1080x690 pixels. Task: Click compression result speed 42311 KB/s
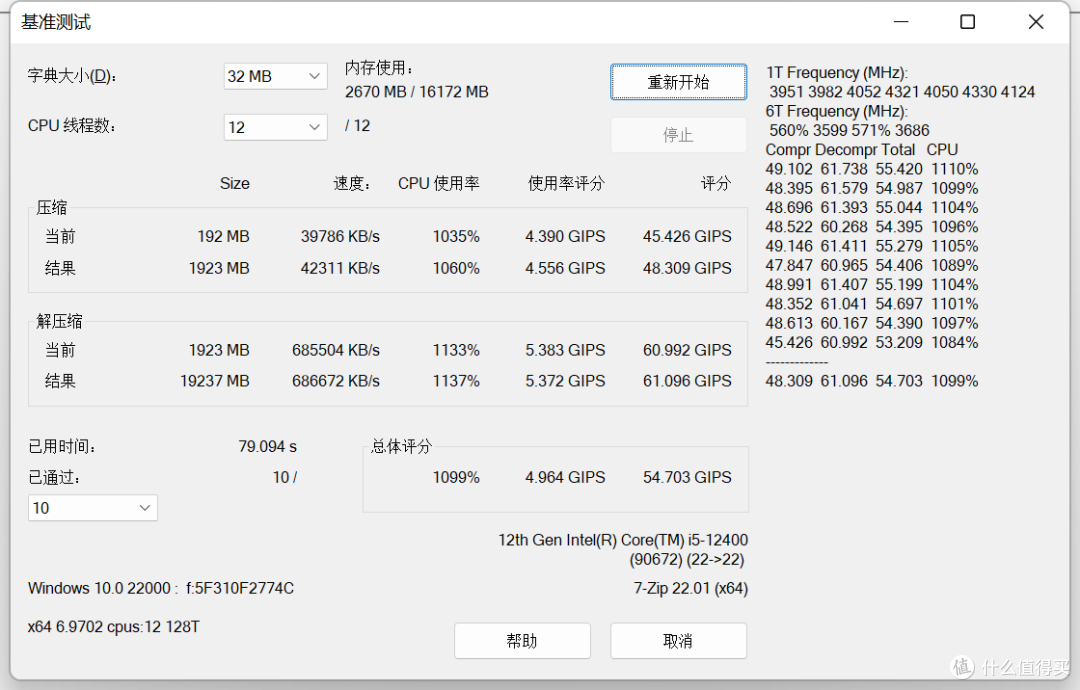click(340, 269)
